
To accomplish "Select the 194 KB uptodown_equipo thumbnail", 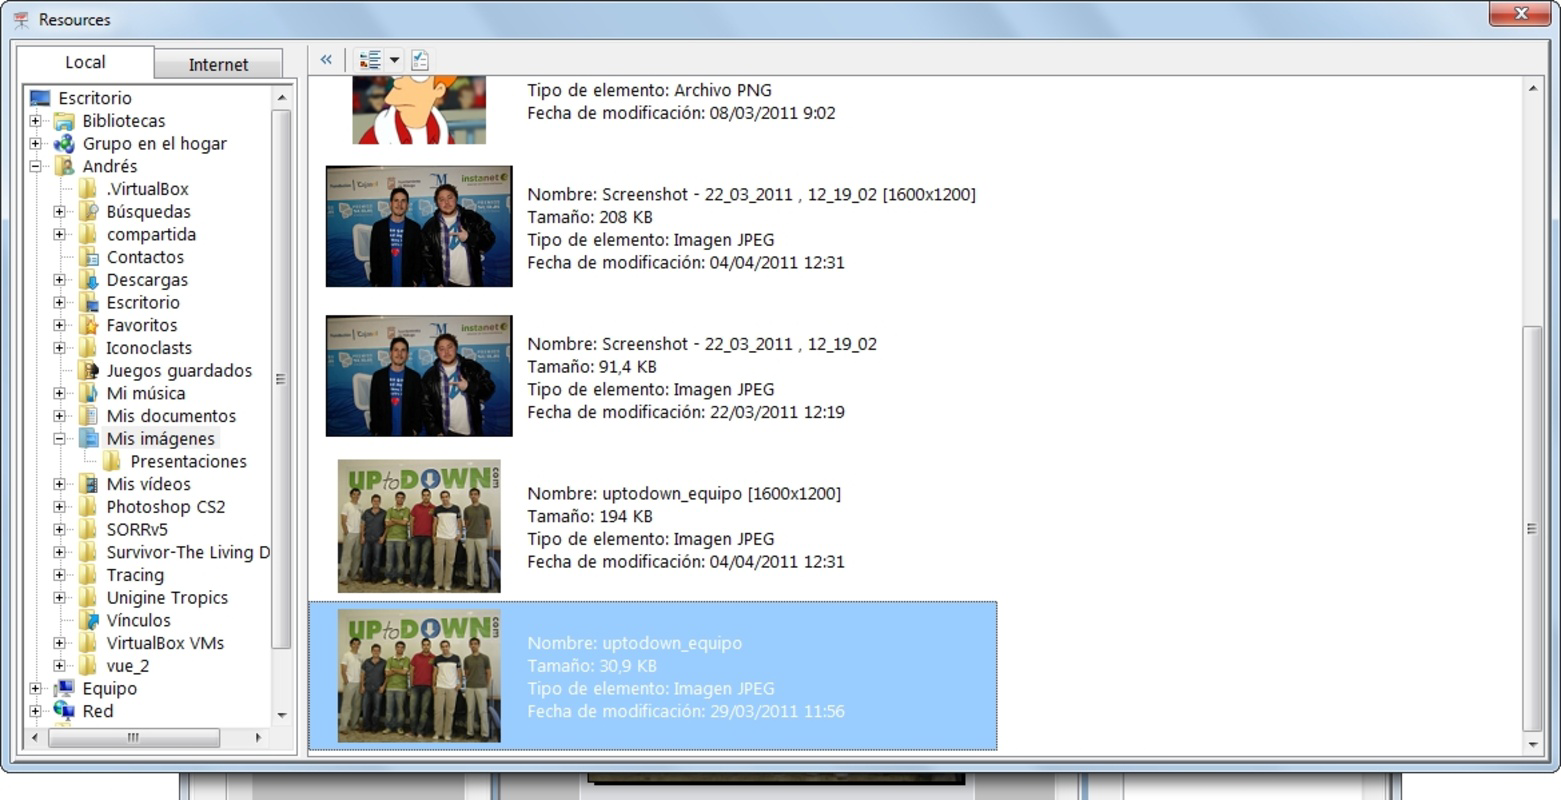I will tap(419, 526).
